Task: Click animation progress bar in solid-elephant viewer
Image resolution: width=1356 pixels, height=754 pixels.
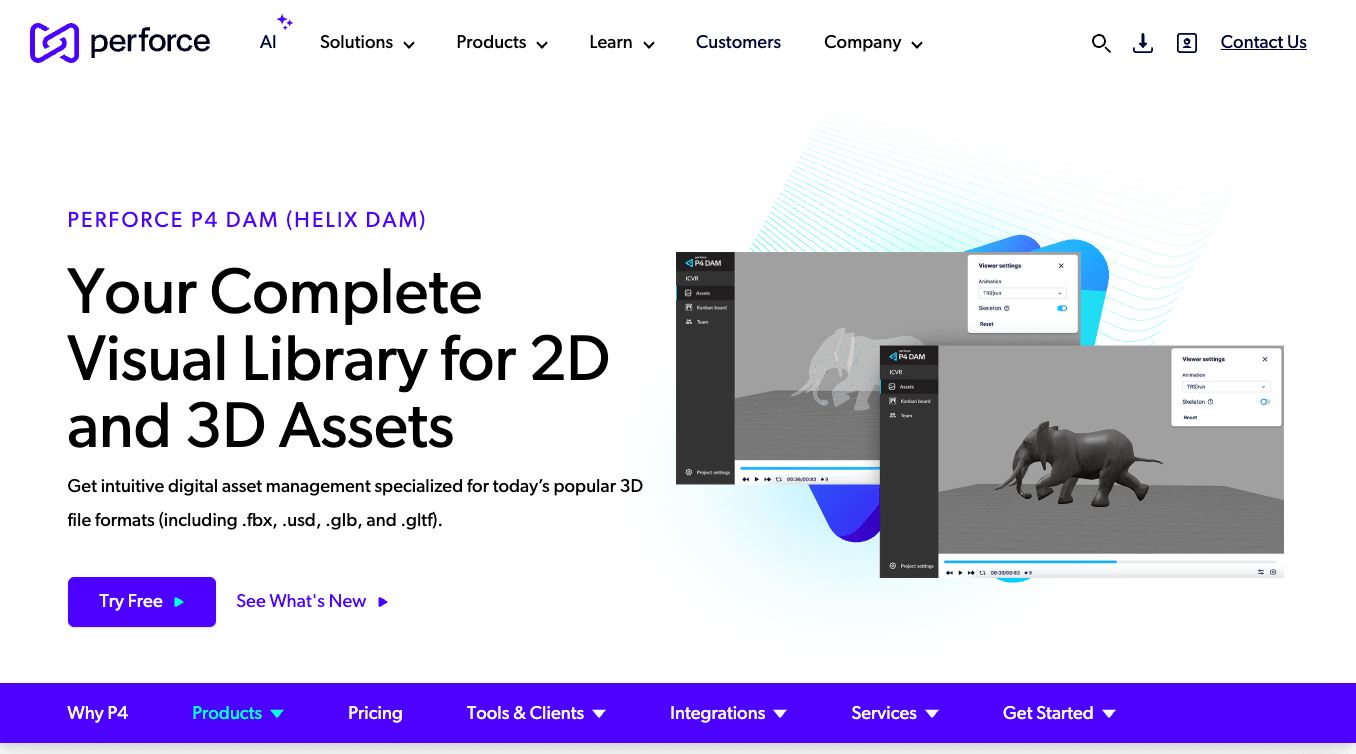Action: click(1110, 562)
